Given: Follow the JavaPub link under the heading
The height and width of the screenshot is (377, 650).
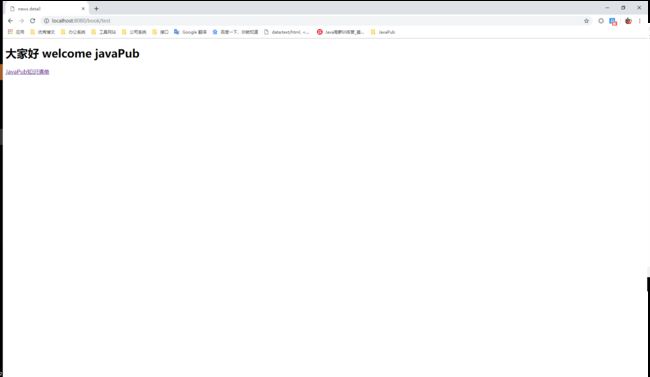Looking at the screenshot, I should (x=27, y=72).
